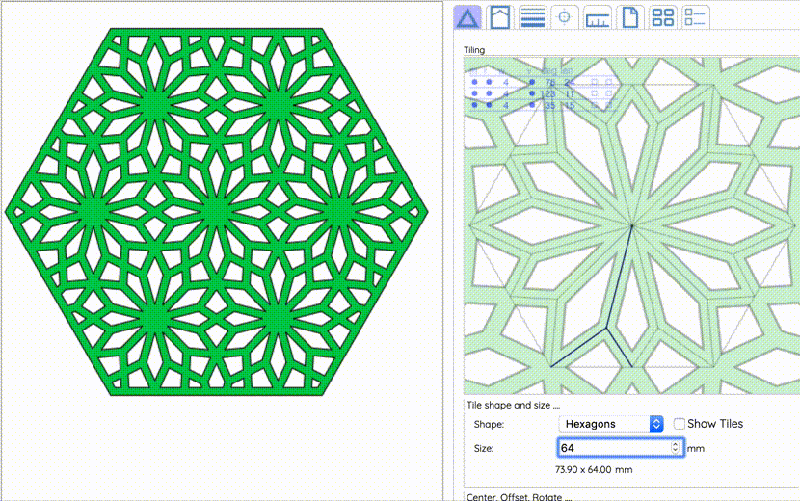Screen dimensions: 800x501
Task: Click the Size field stepper arrows
Action: click(677, 448)
